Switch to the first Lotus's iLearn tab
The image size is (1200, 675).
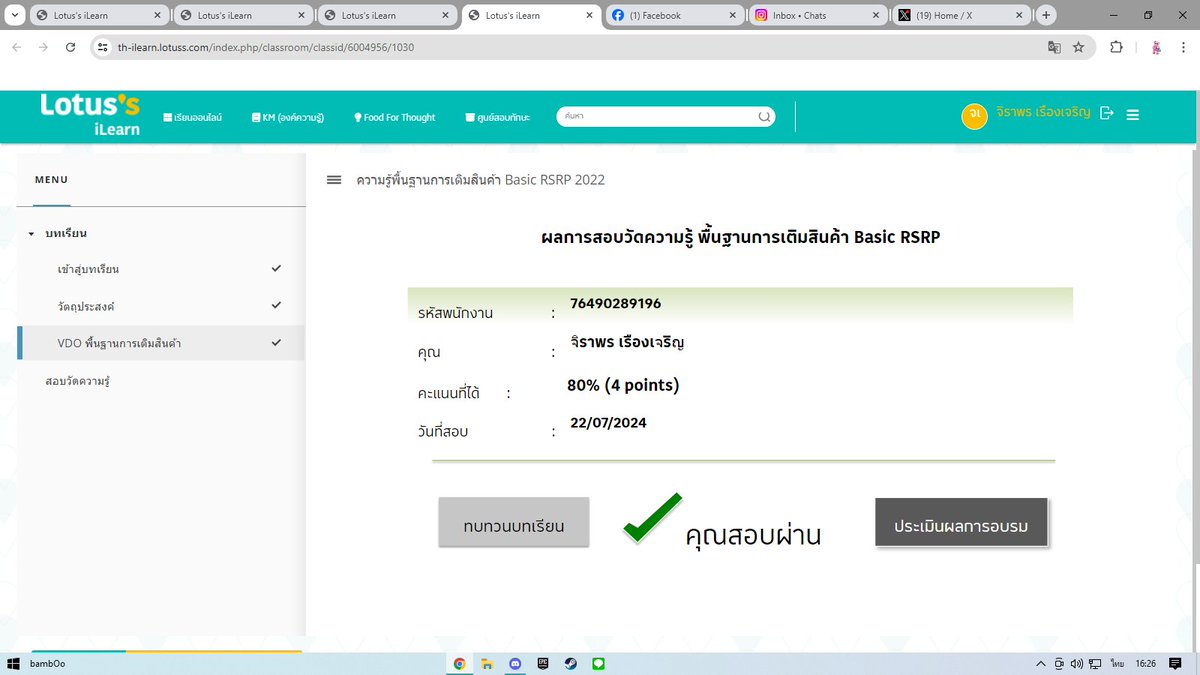(97, 15)
